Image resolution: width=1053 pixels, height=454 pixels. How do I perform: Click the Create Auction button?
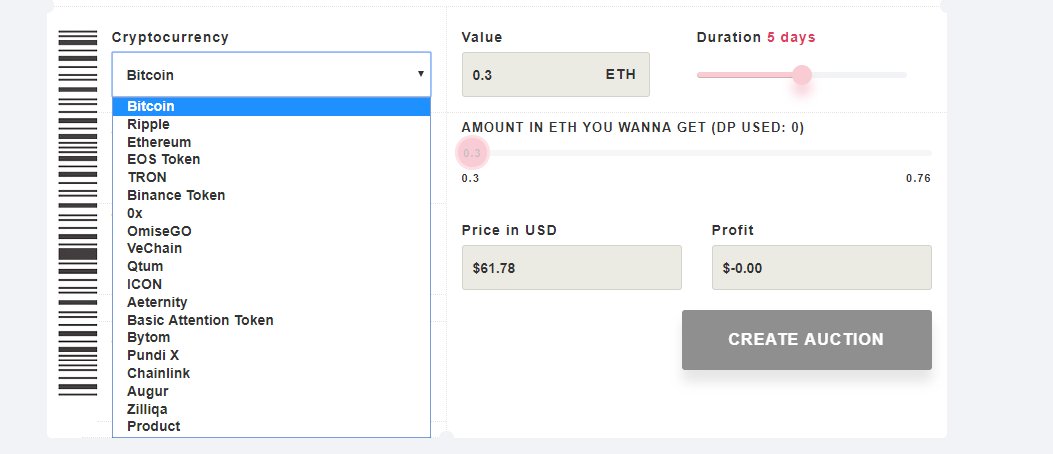(x=807, y=340)
